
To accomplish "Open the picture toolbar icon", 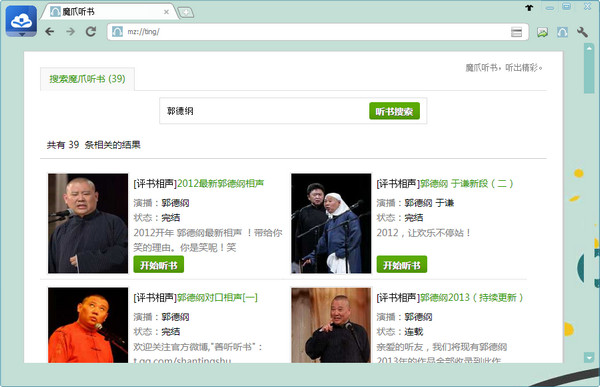I will [x=542, y=32].
